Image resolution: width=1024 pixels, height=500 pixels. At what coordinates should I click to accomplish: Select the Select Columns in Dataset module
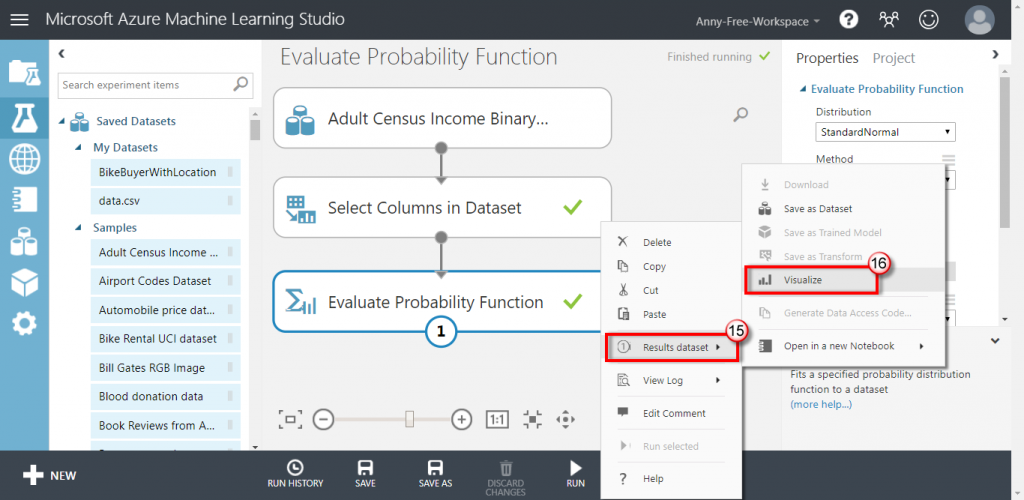[442, 208]
